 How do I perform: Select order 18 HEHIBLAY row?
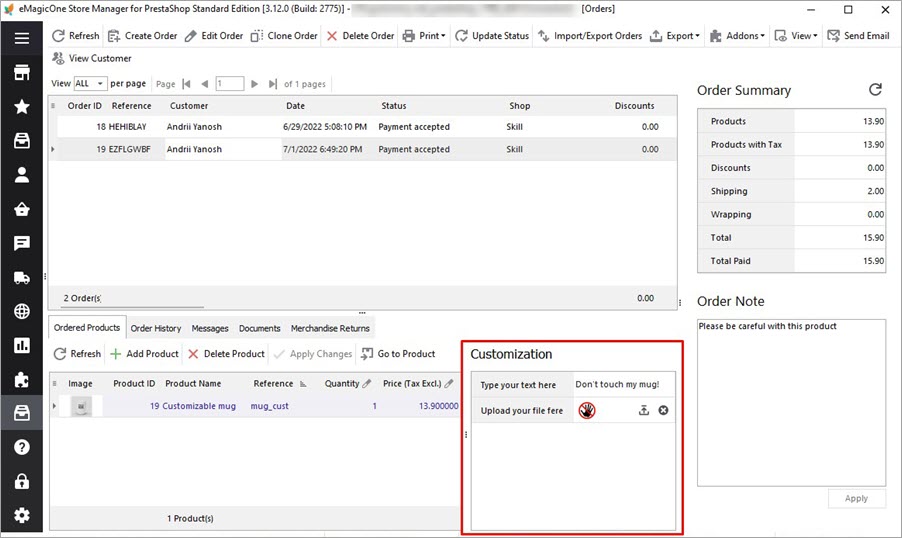pos(367,127)
